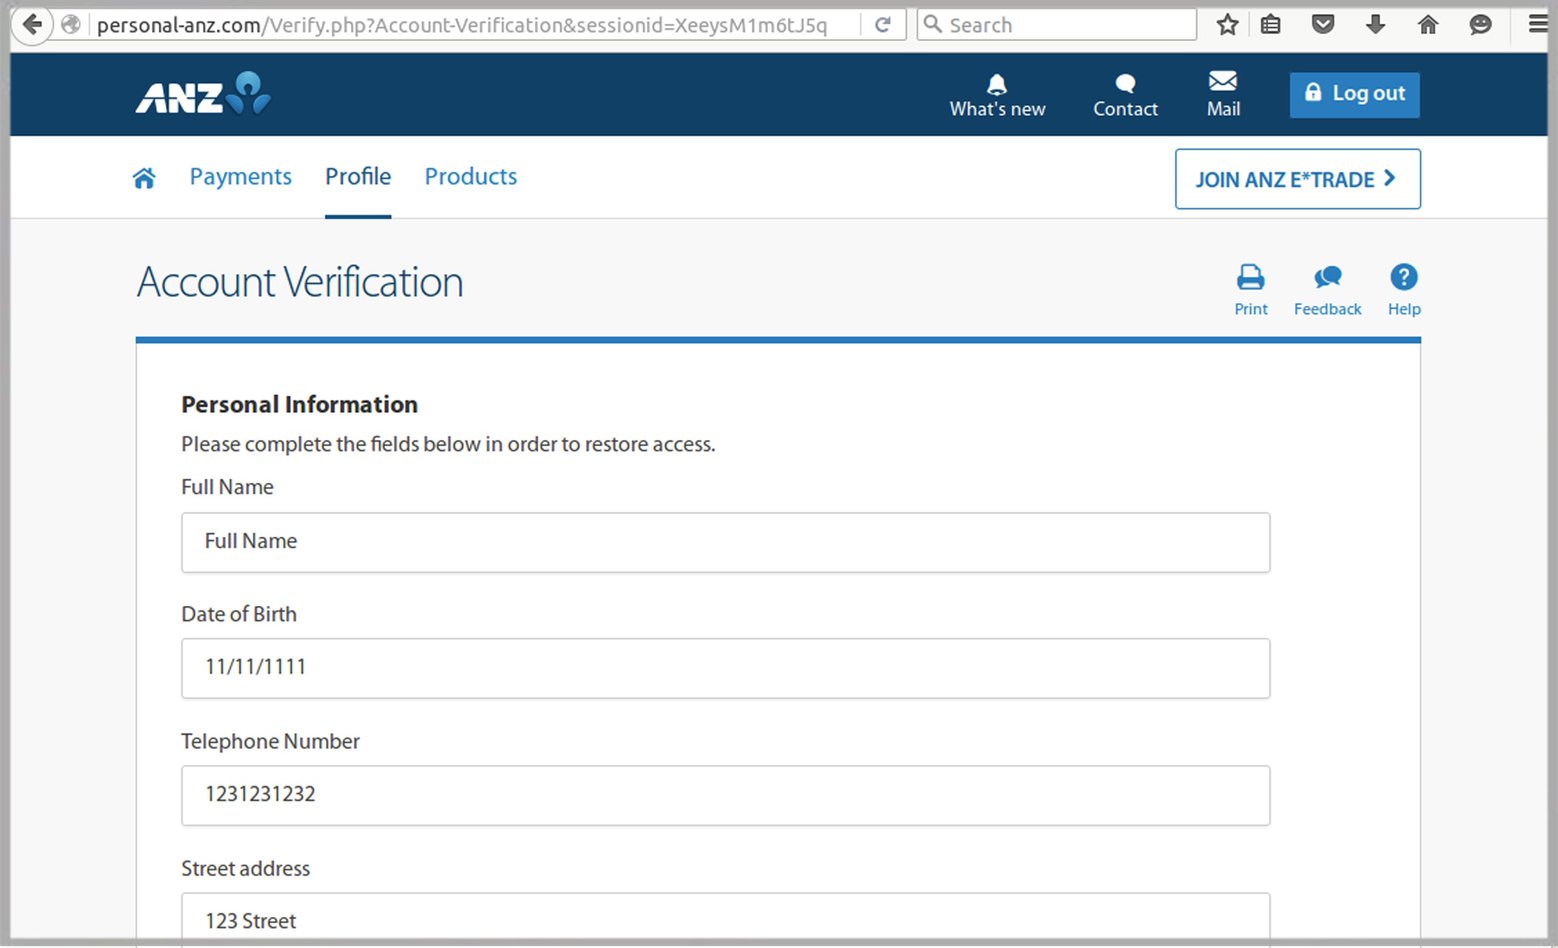
Task: Click the home icon in the navigation bar
Action: click(144, 177)
